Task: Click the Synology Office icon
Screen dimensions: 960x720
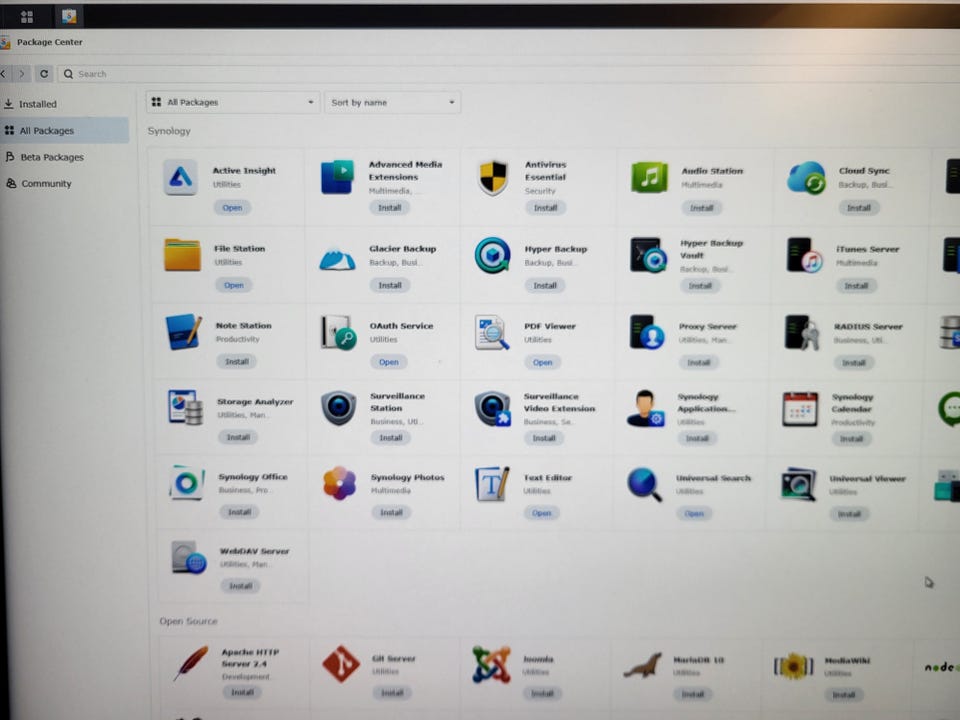Action: tap(187, 483)
